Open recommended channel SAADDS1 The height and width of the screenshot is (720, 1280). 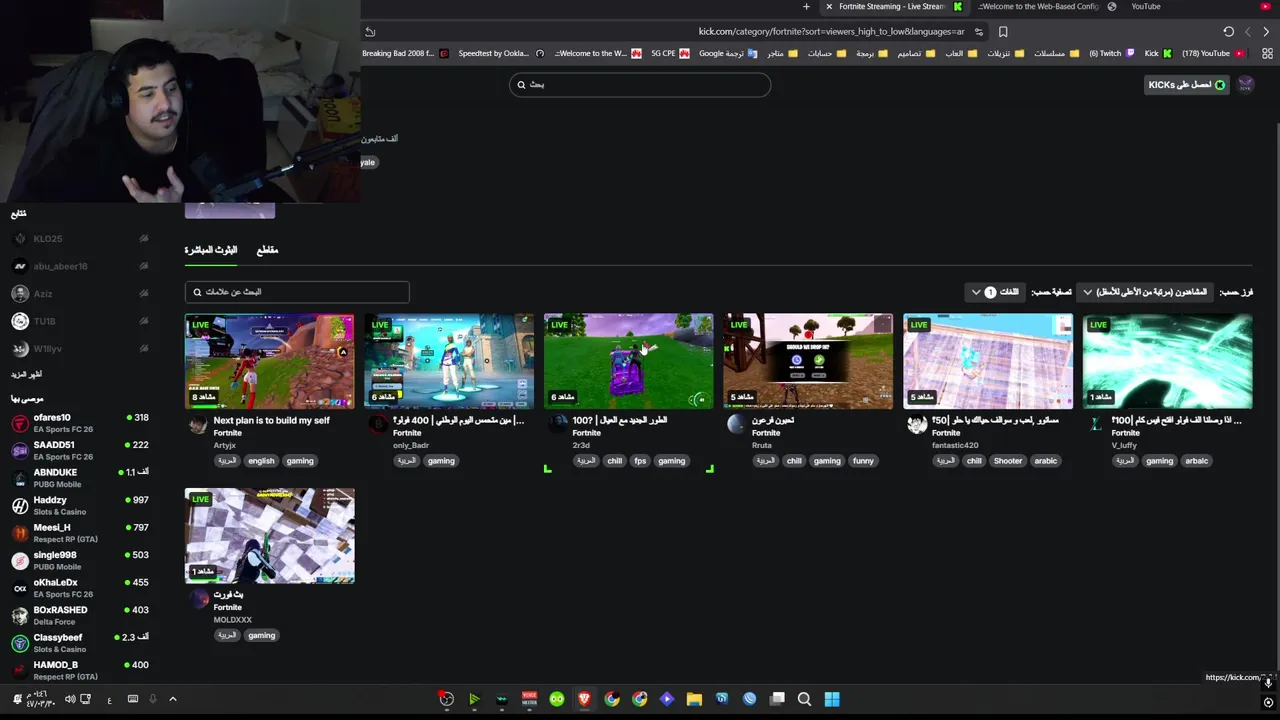80,450
